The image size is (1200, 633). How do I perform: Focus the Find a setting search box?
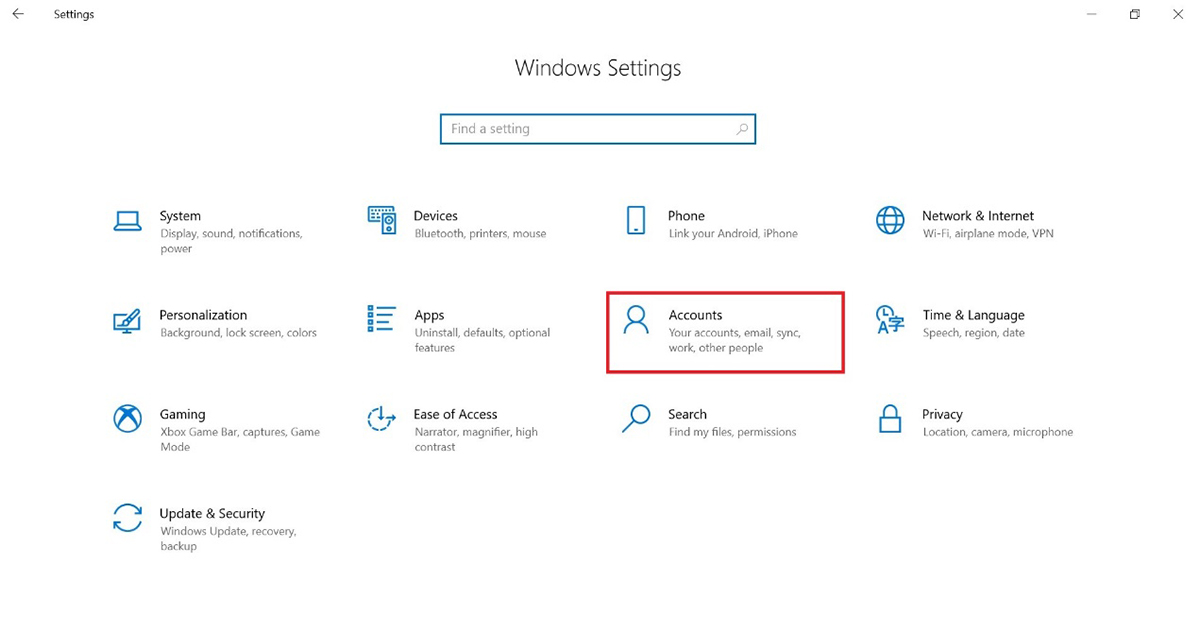[598, 129]
